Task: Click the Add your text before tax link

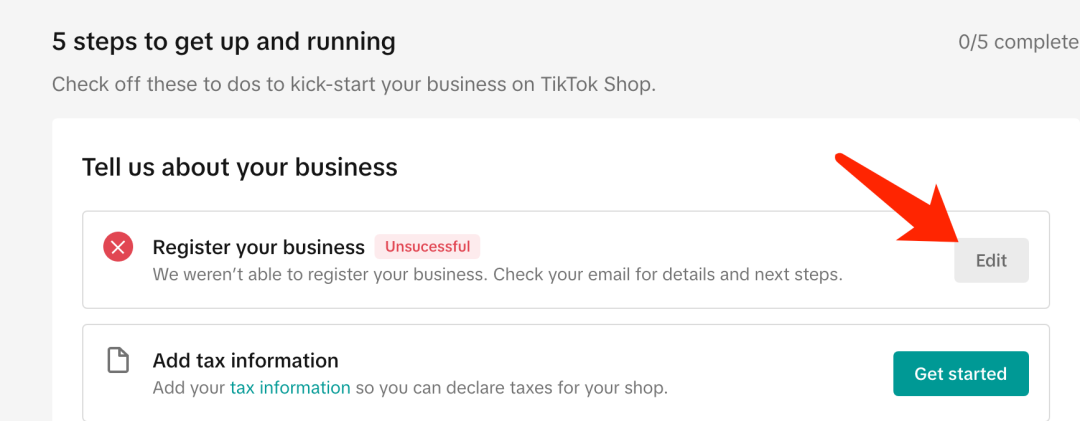Action: point(189,387)
